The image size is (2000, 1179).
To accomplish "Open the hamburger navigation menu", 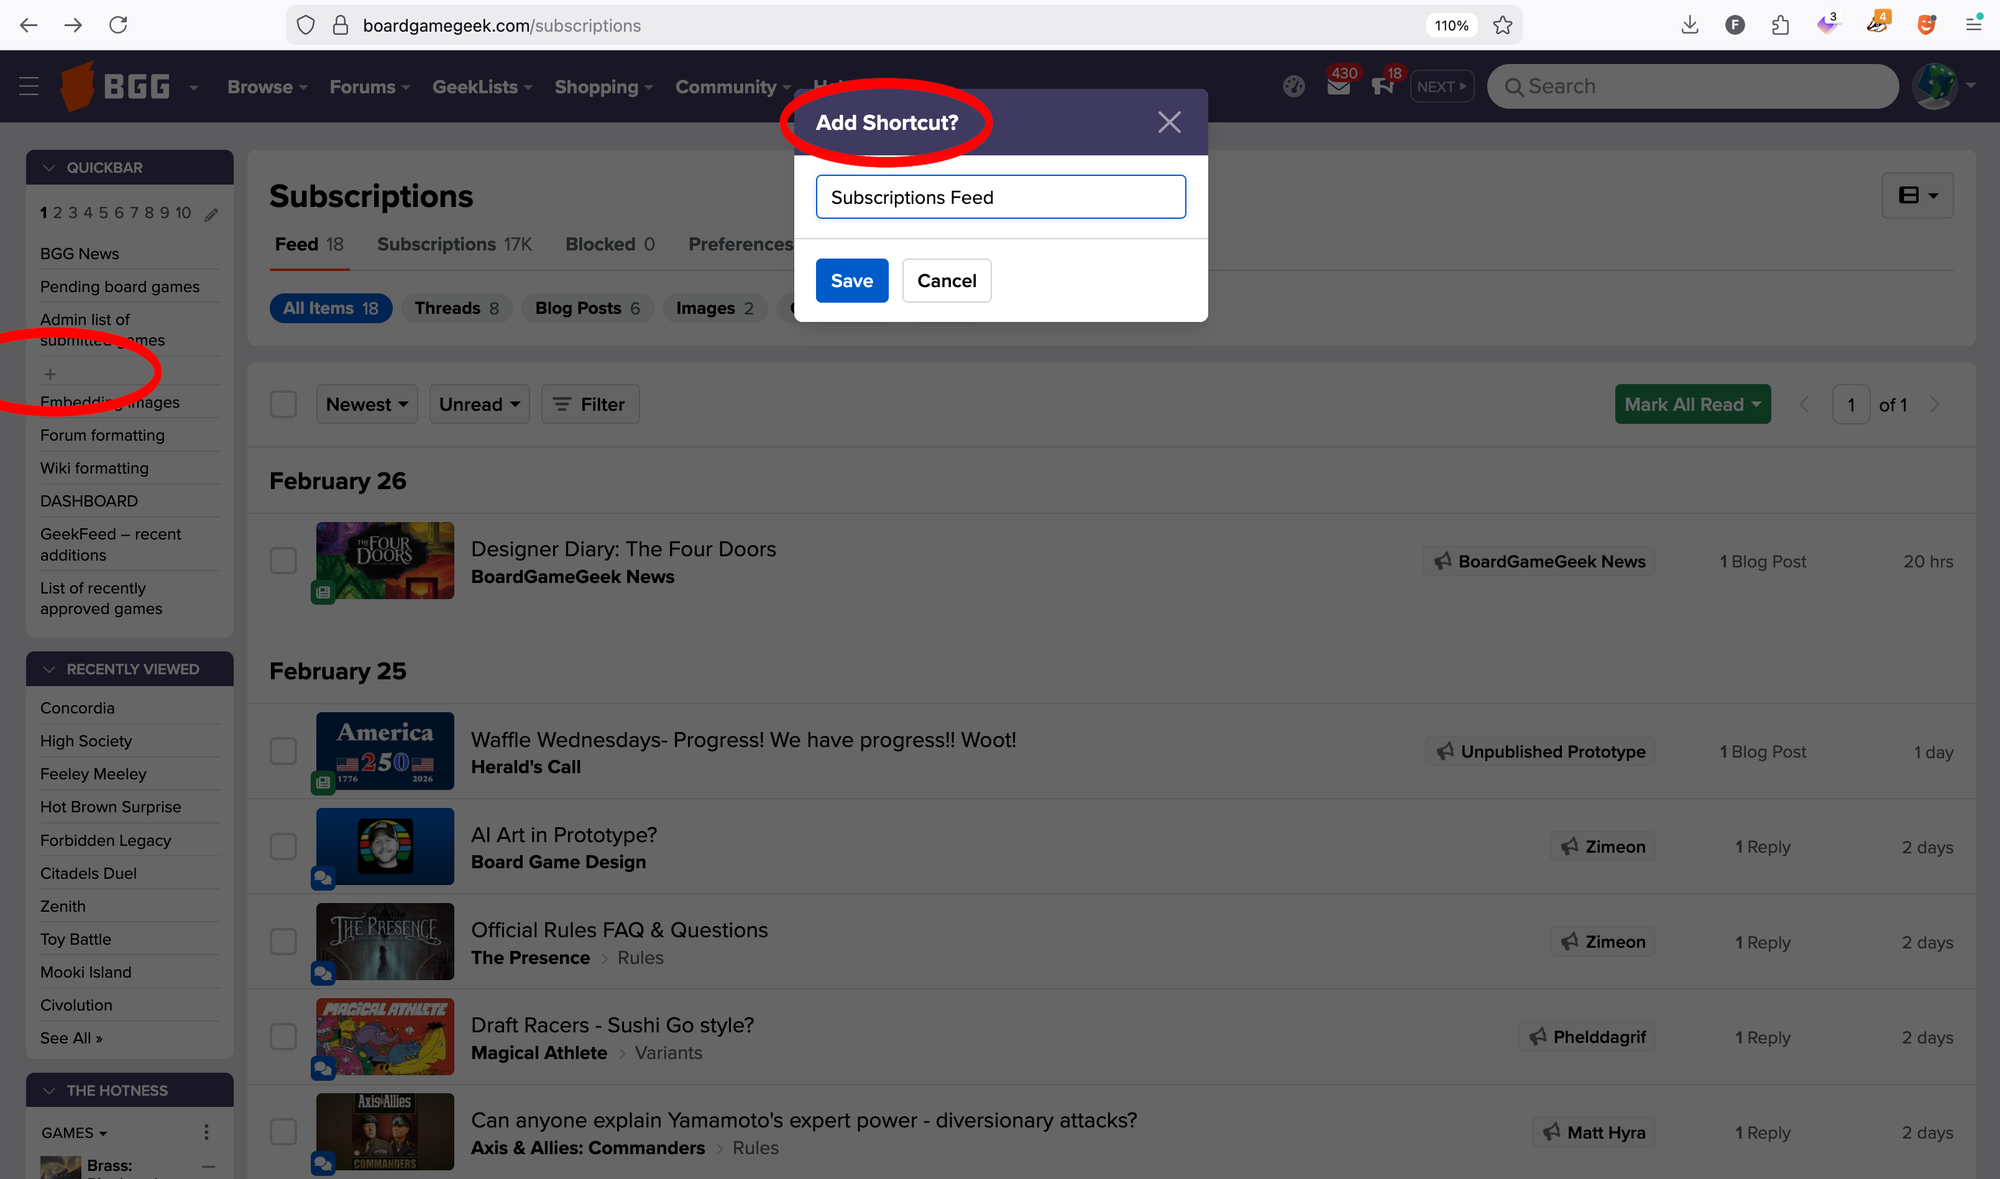I will click(28, 86).
